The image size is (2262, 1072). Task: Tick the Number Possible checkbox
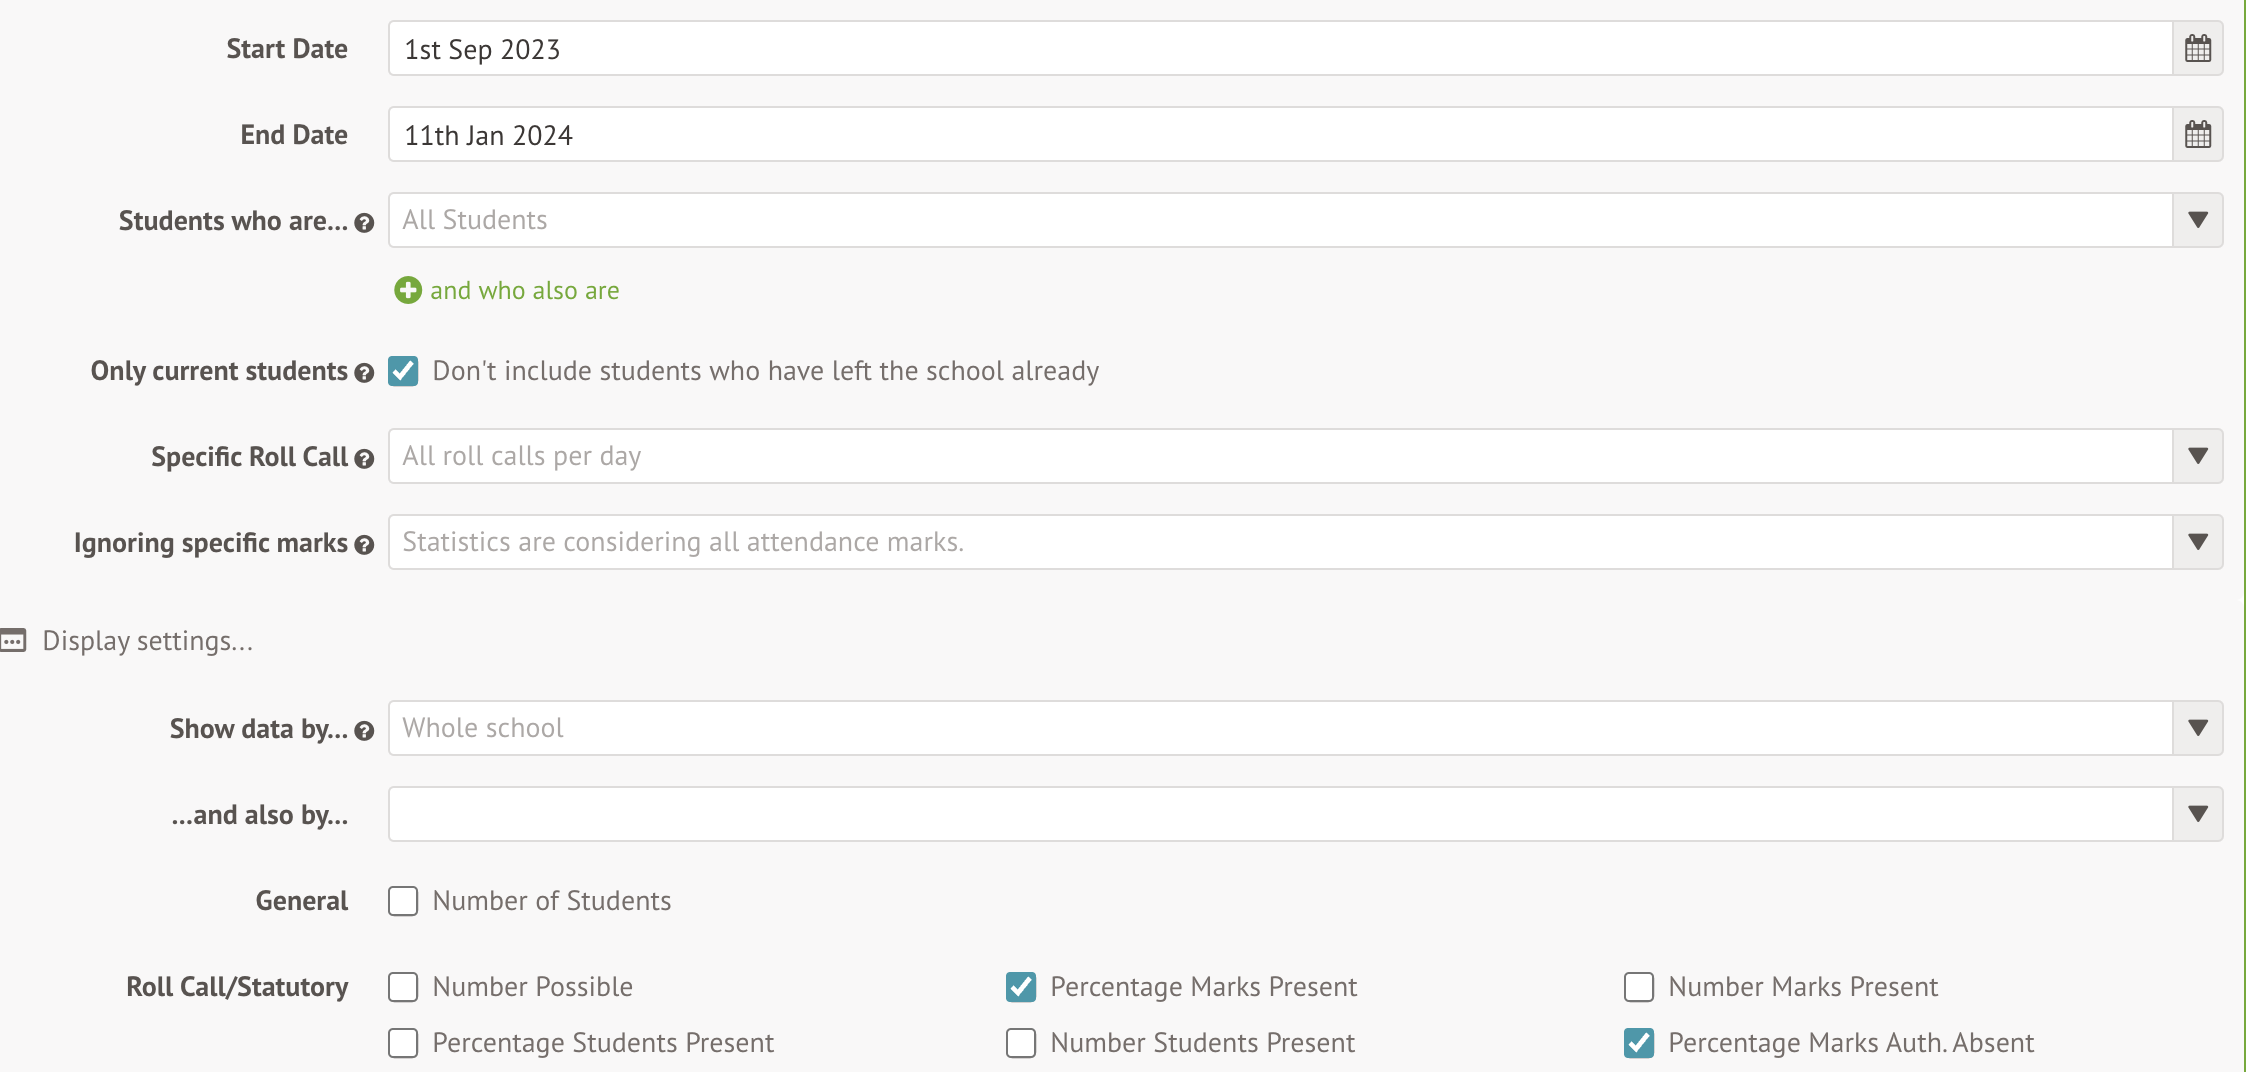403,987
